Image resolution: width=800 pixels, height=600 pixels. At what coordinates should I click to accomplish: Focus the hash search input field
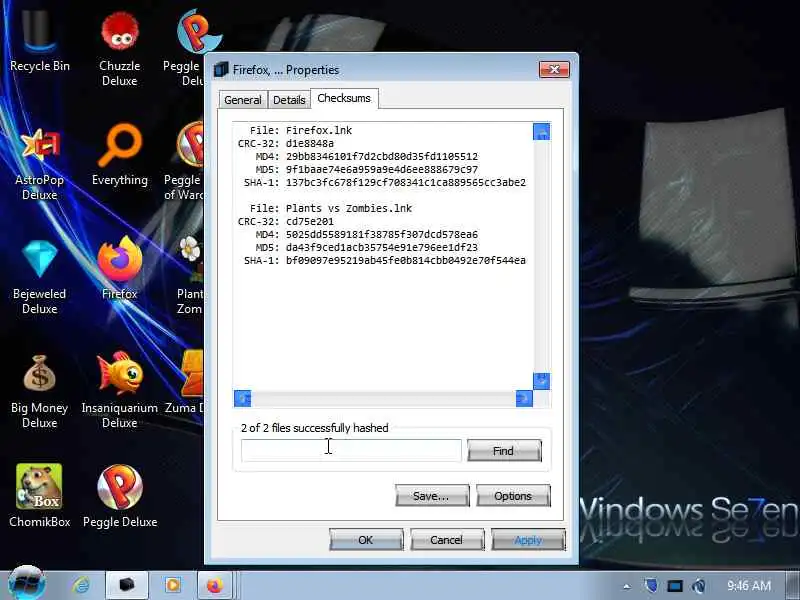coord(351,451)
